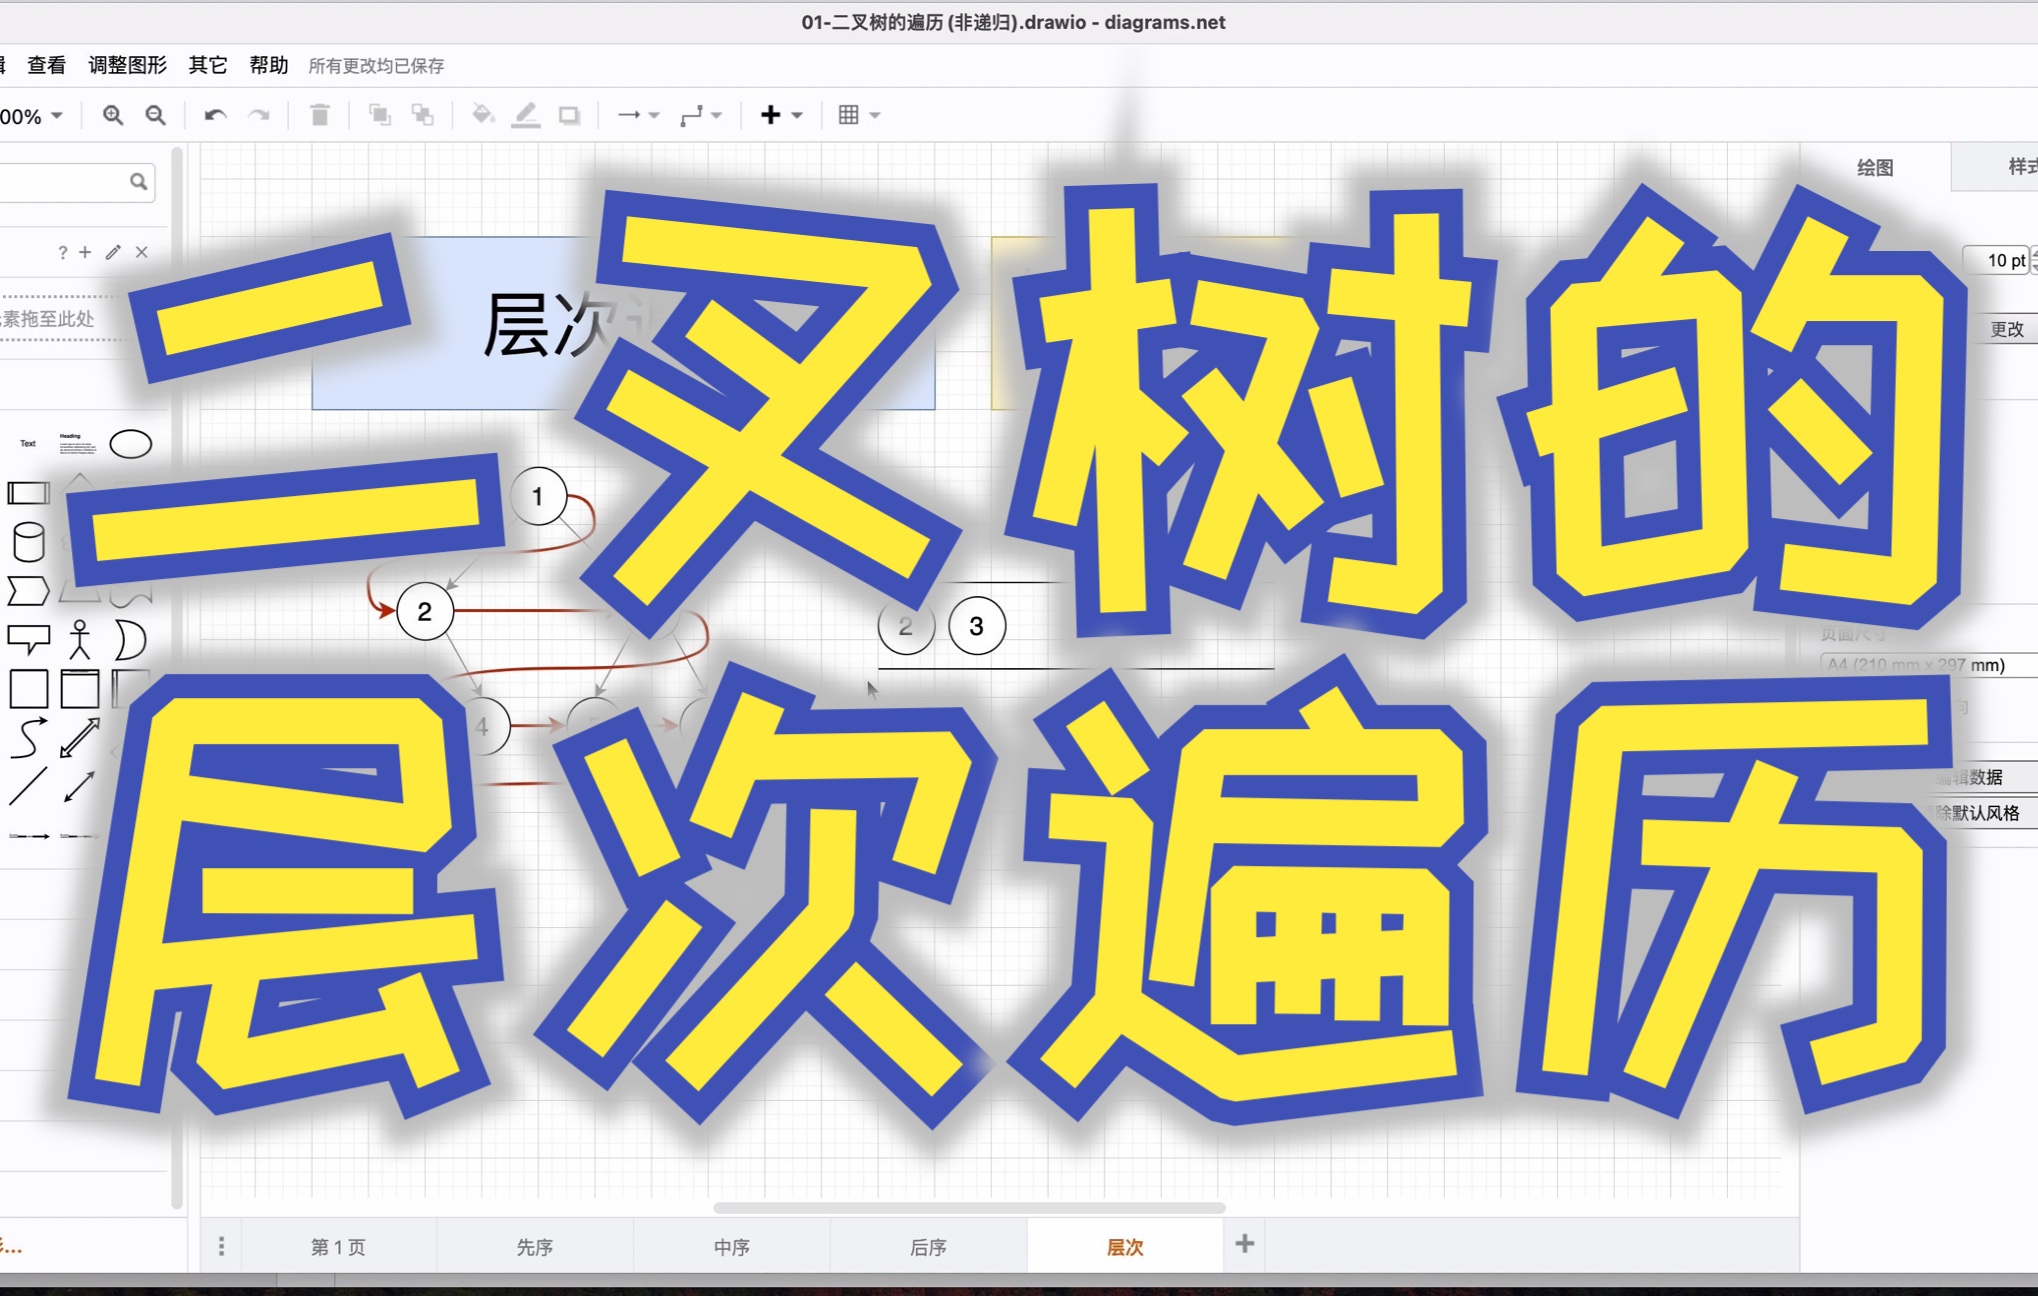Click the 更改 button

2006,329
